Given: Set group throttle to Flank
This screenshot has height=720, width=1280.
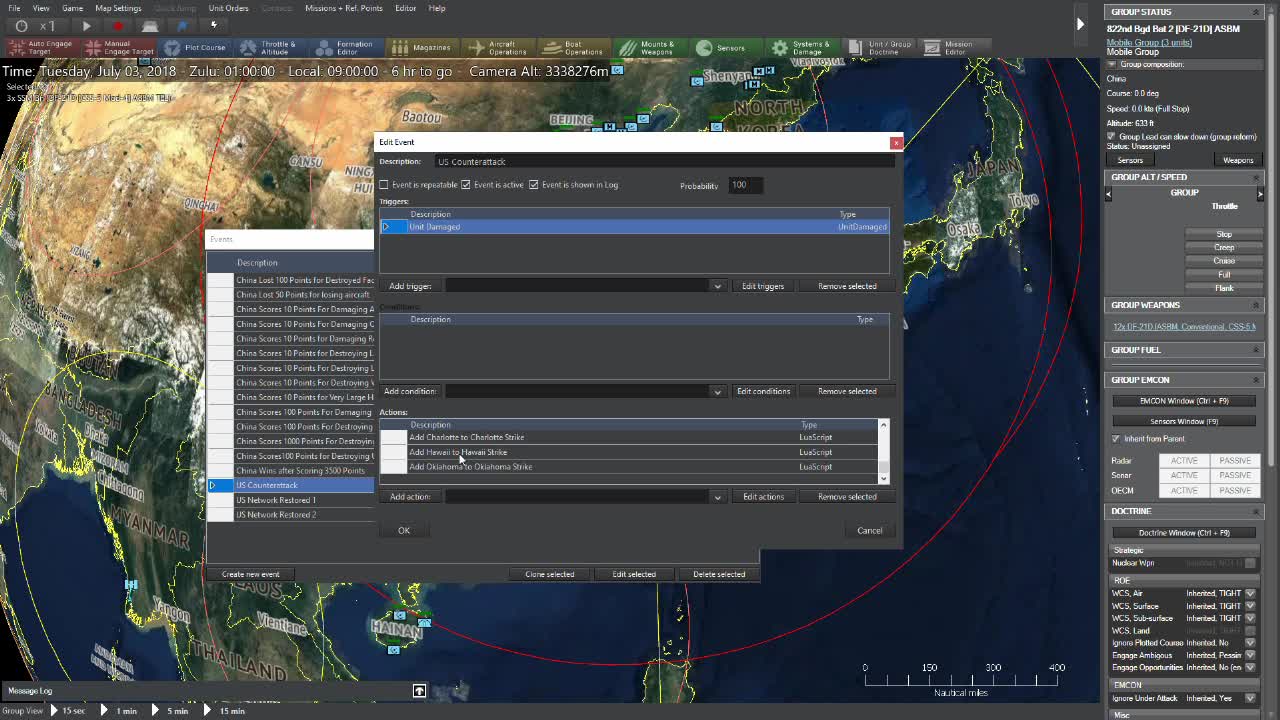Looking at the screenshot, I should coord(1224,288).
